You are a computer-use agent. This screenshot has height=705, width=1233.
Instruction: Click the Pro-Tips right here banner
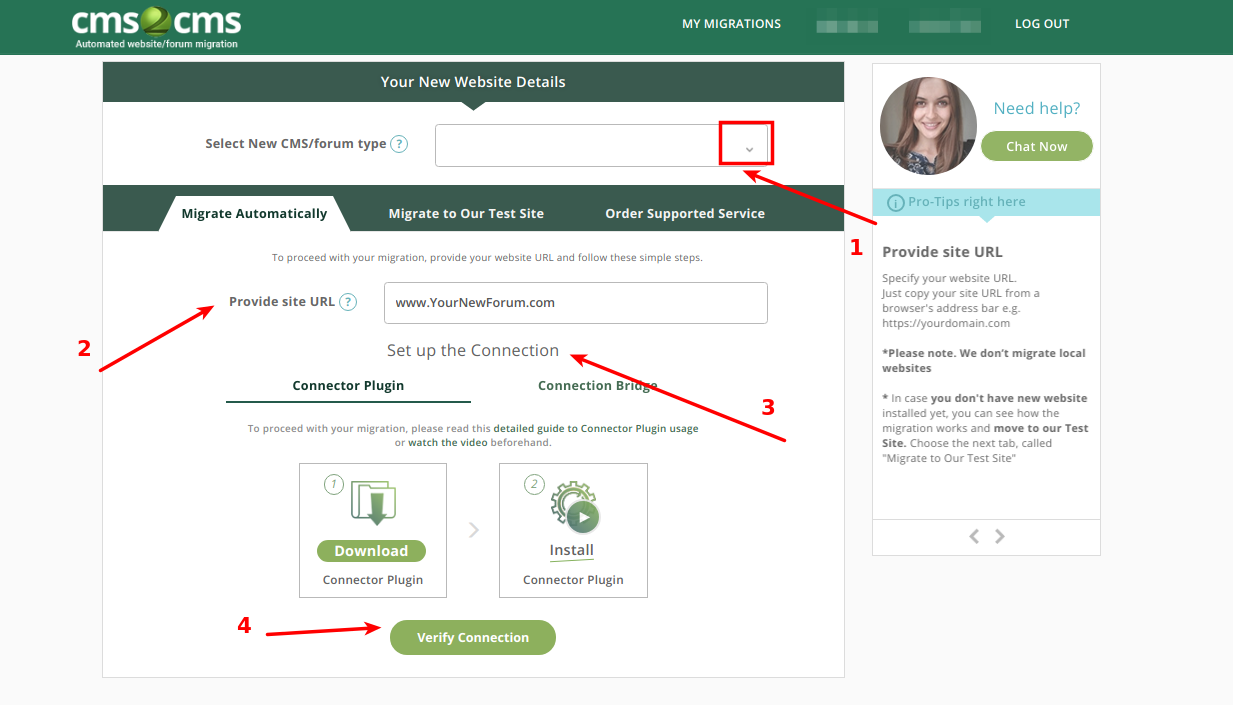[x=986, y=203]
